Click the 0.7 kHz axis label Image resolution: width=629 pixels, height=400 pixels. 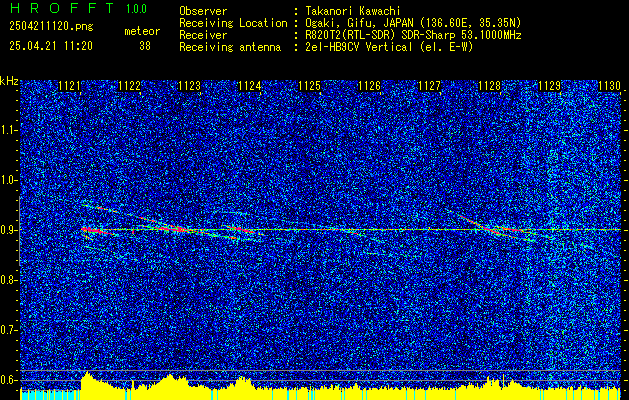8,330
